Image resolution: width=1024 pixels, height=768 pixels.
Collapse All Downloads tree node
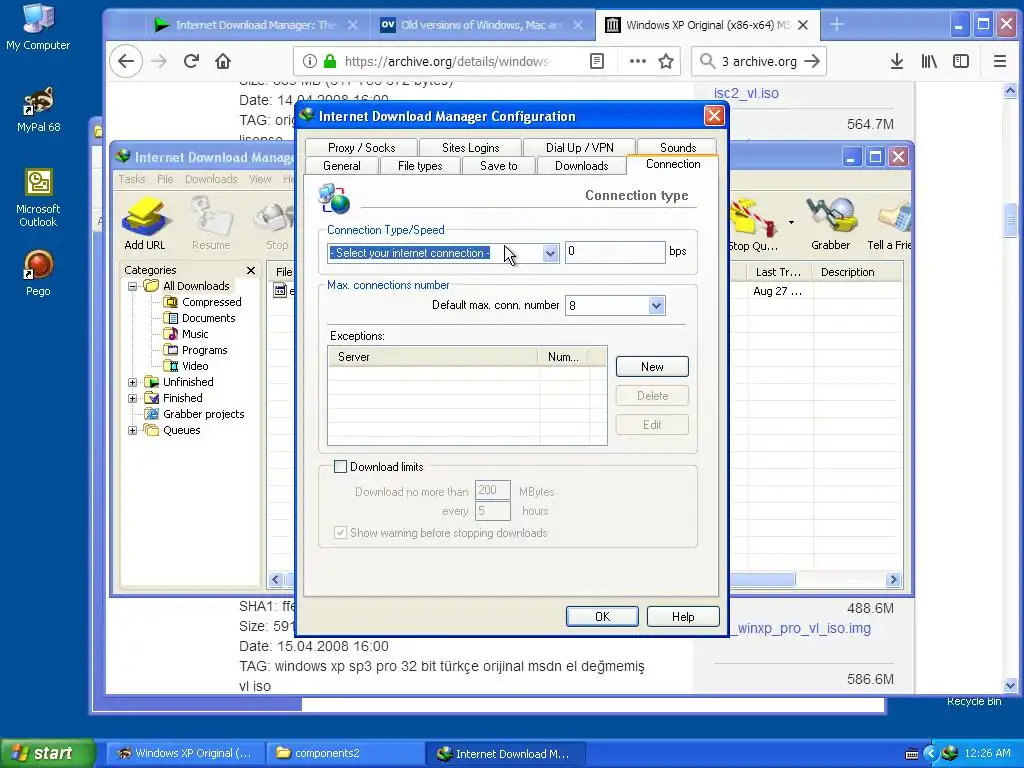(x=133, y=286)
